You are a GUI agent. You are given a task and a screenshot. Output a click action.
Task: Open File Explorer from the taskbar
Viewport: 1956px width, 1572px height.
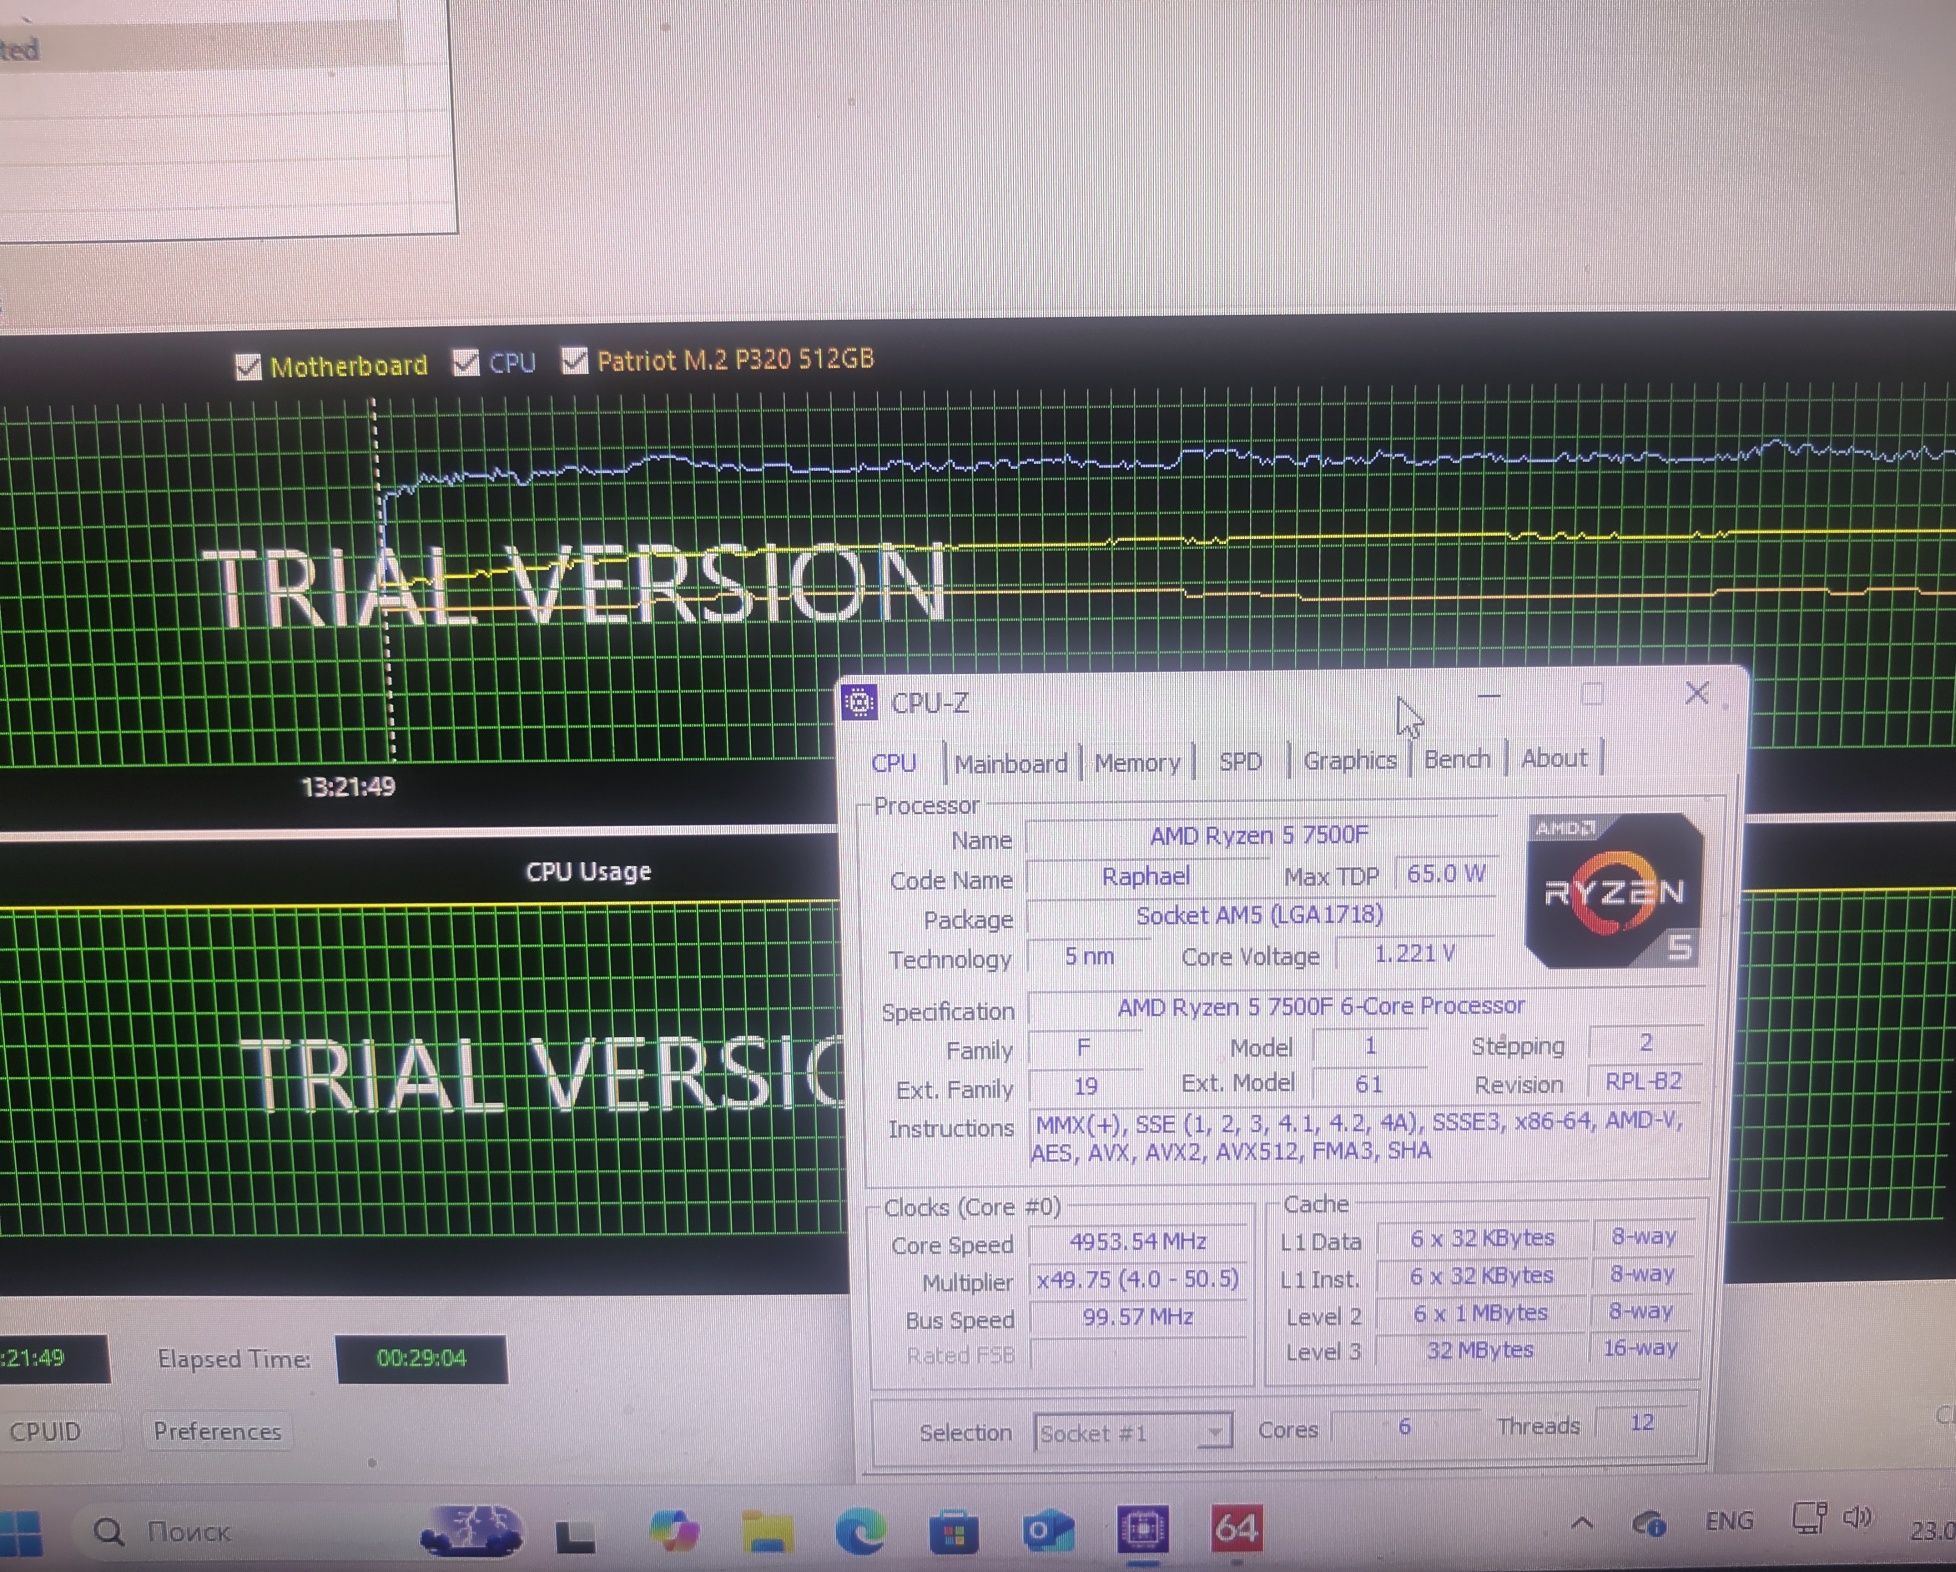pyautogui.click(x=767, y=1532)
